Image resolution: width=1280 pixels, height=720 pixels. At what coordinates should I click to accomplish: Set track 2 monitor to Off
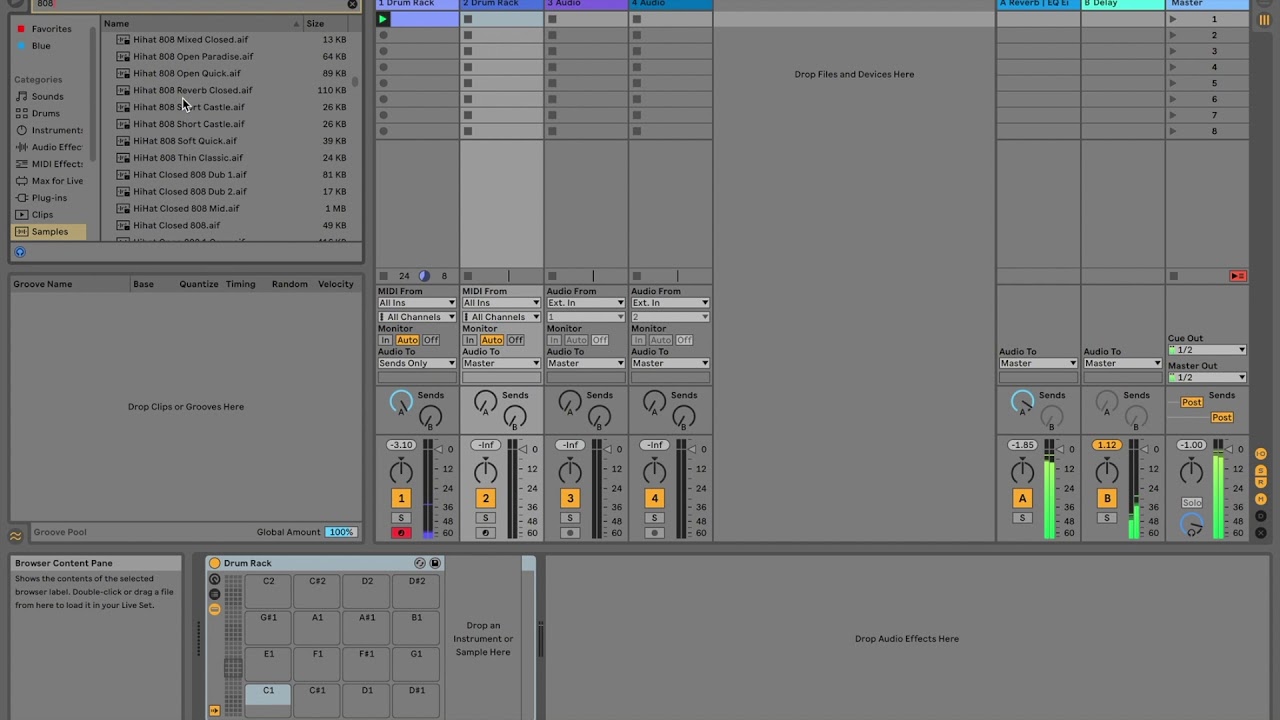point(515,340)
